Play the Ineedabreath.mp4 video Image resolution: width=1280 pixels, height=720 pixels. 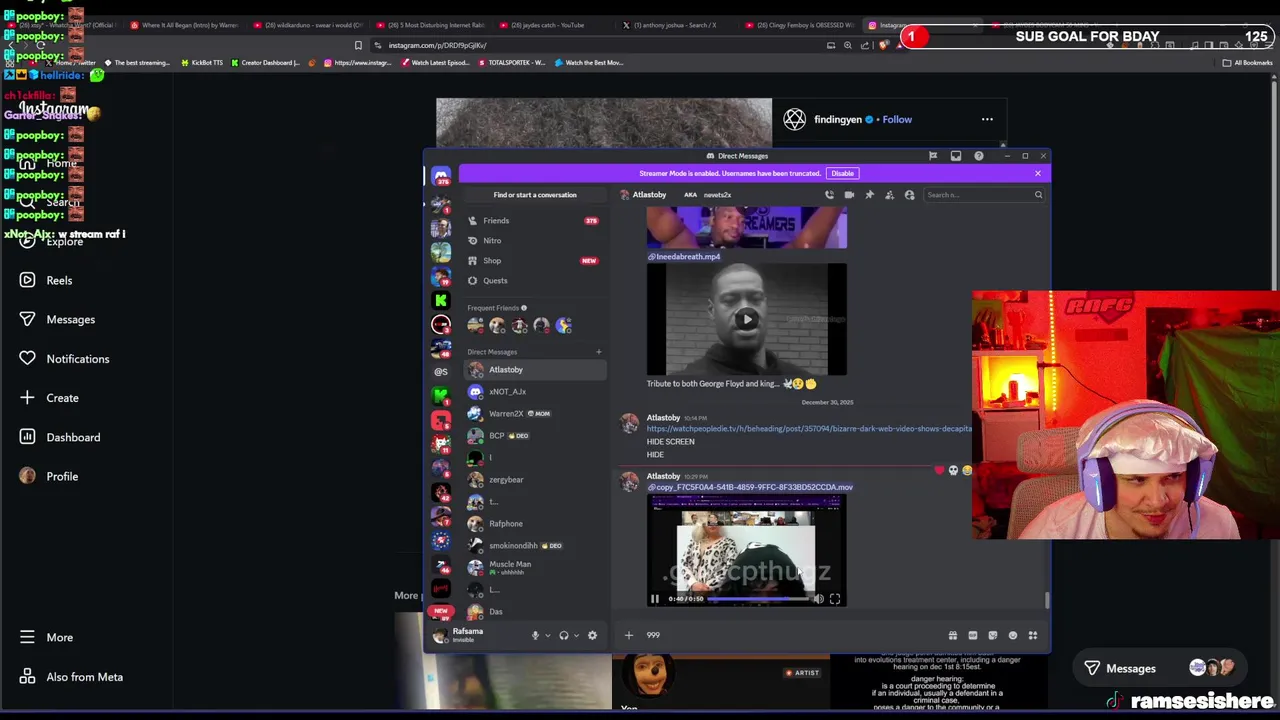tap(746, 320)
